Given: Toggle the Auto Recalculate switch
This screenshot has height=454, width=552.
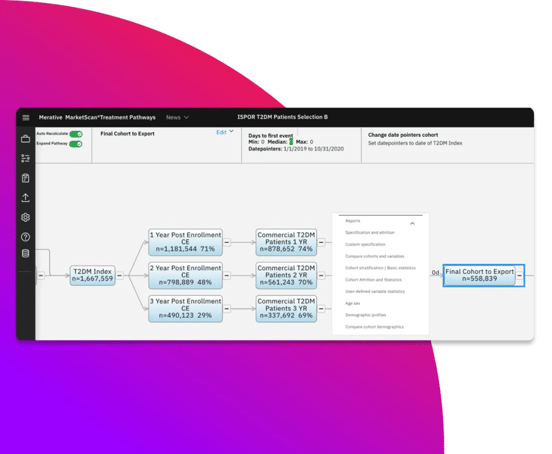Looking at the screenshot, I should (76, 134).
